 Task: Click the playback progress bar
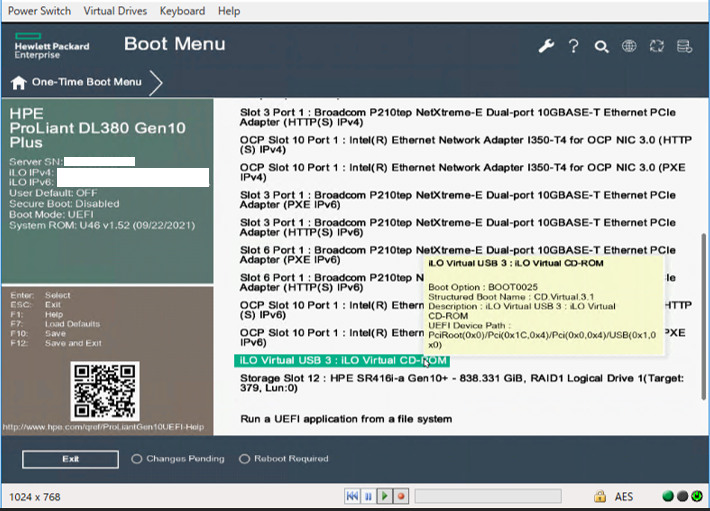tap(488, 497)
